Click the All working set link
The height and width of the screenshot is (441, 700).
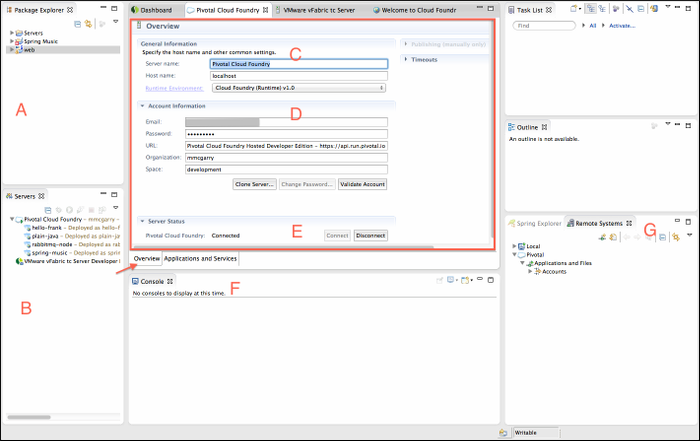pos(593,26)
